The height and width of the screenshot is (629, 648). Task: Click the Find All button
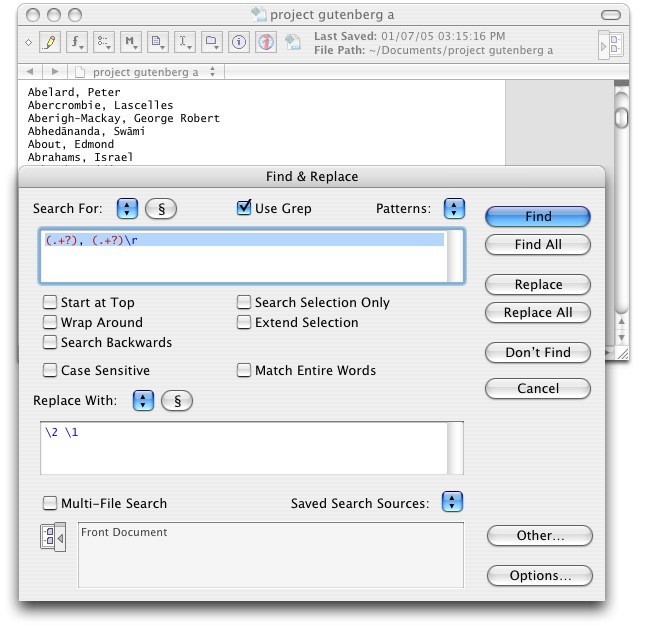click(x=538, y=245)
